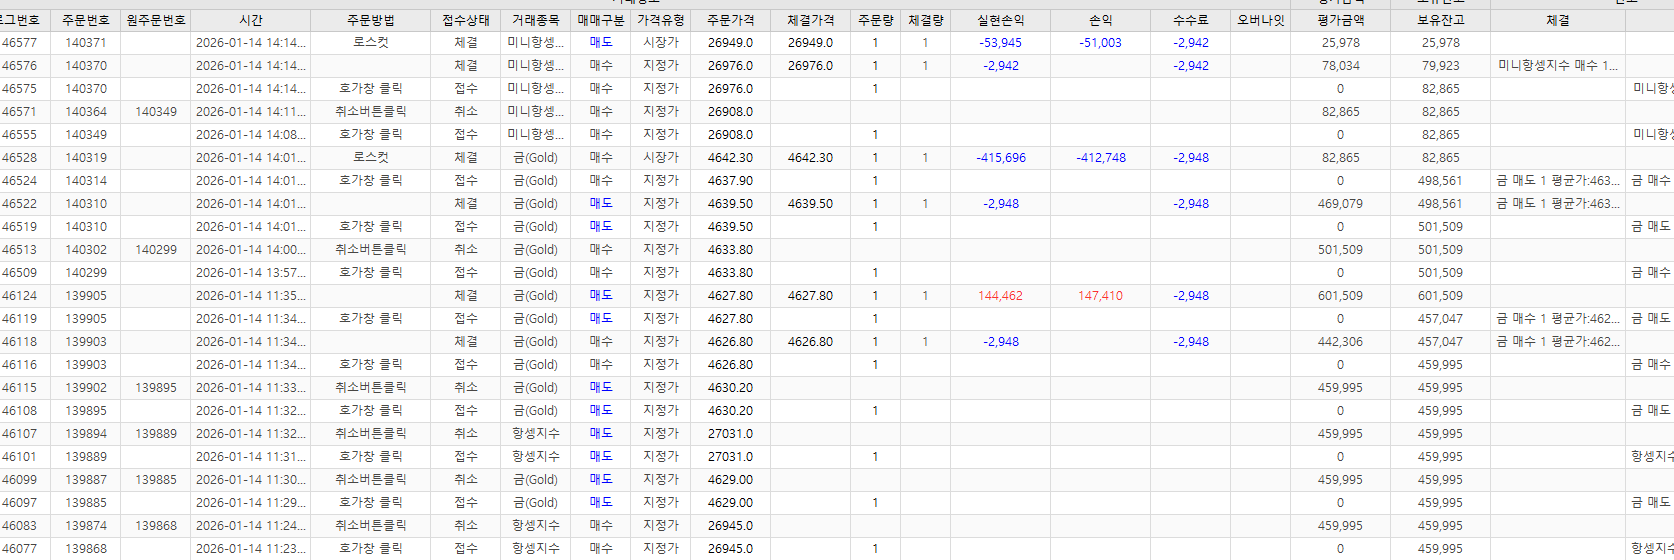Viewport: 1674px width, 560px height.
Task: Click realized profit 144,462
Action: (x=1001, y=296)
